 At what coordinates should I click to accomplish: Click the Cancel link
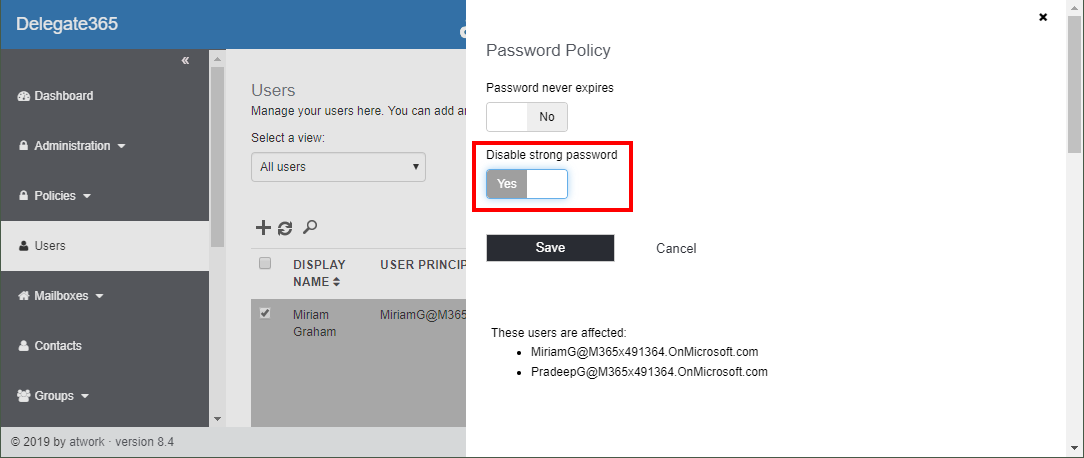click(676, 248)
